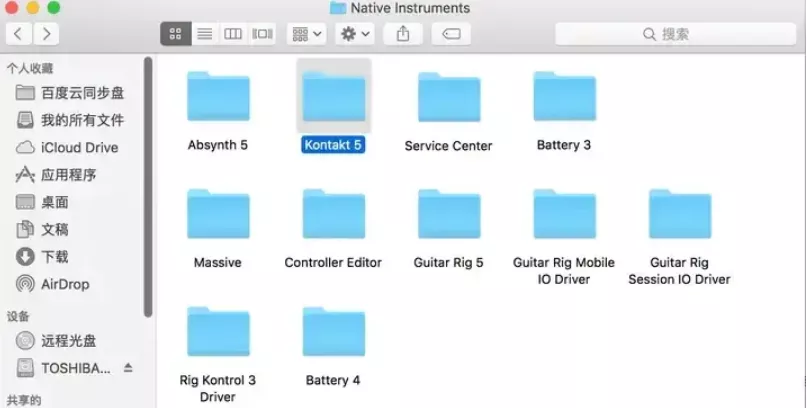Open the TOSHIBA drive in the sidebar
807x408 pixels.
[65, 368]
